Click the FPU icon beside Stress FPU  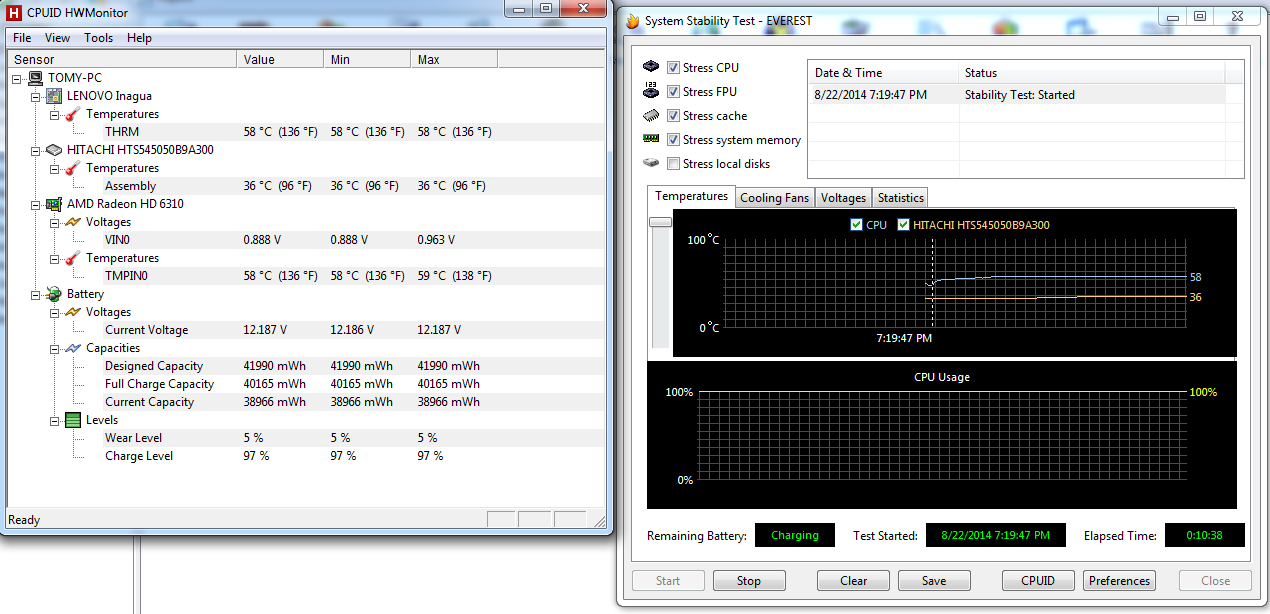click(x=651, y=91)
